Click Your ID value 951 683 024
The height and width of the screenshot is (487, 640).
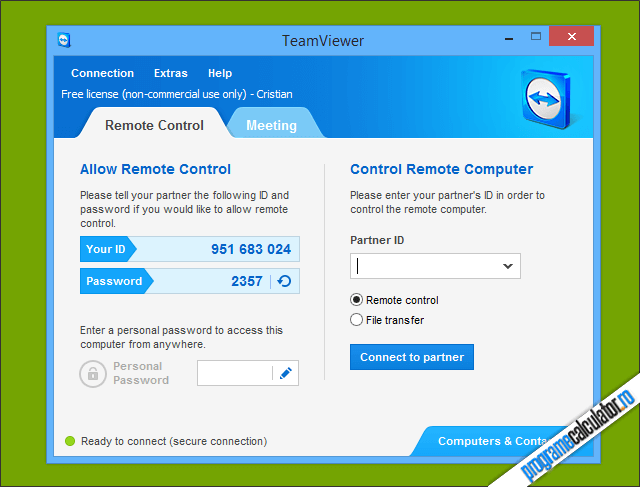point(251,249)
